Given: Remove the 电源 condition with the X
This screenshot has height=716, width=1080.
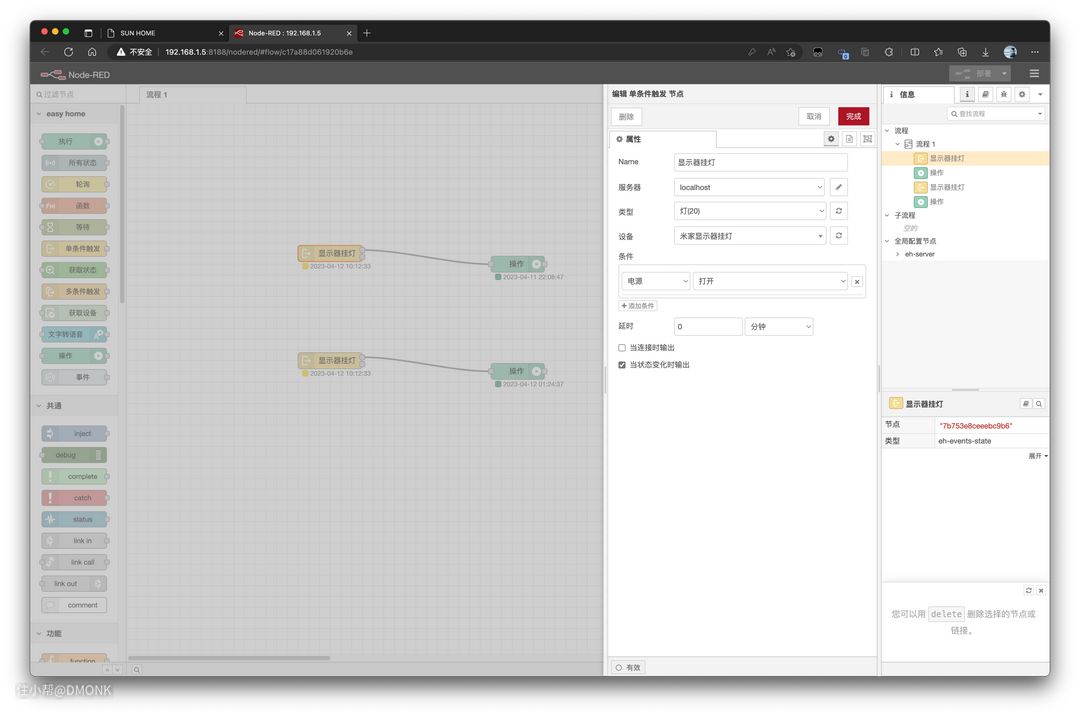Looking at the screenshot, I should (x=856, y=282).
